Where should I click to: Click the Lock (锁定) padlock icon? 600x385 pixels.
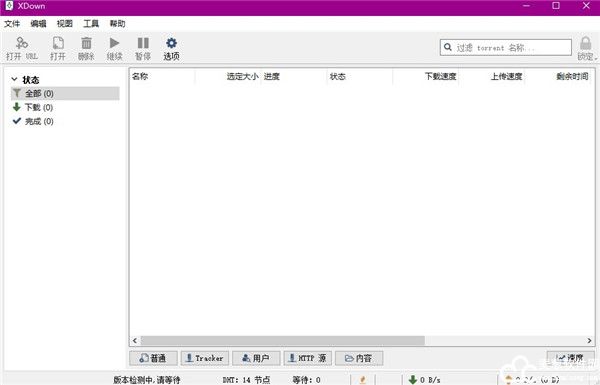(585, 43)
